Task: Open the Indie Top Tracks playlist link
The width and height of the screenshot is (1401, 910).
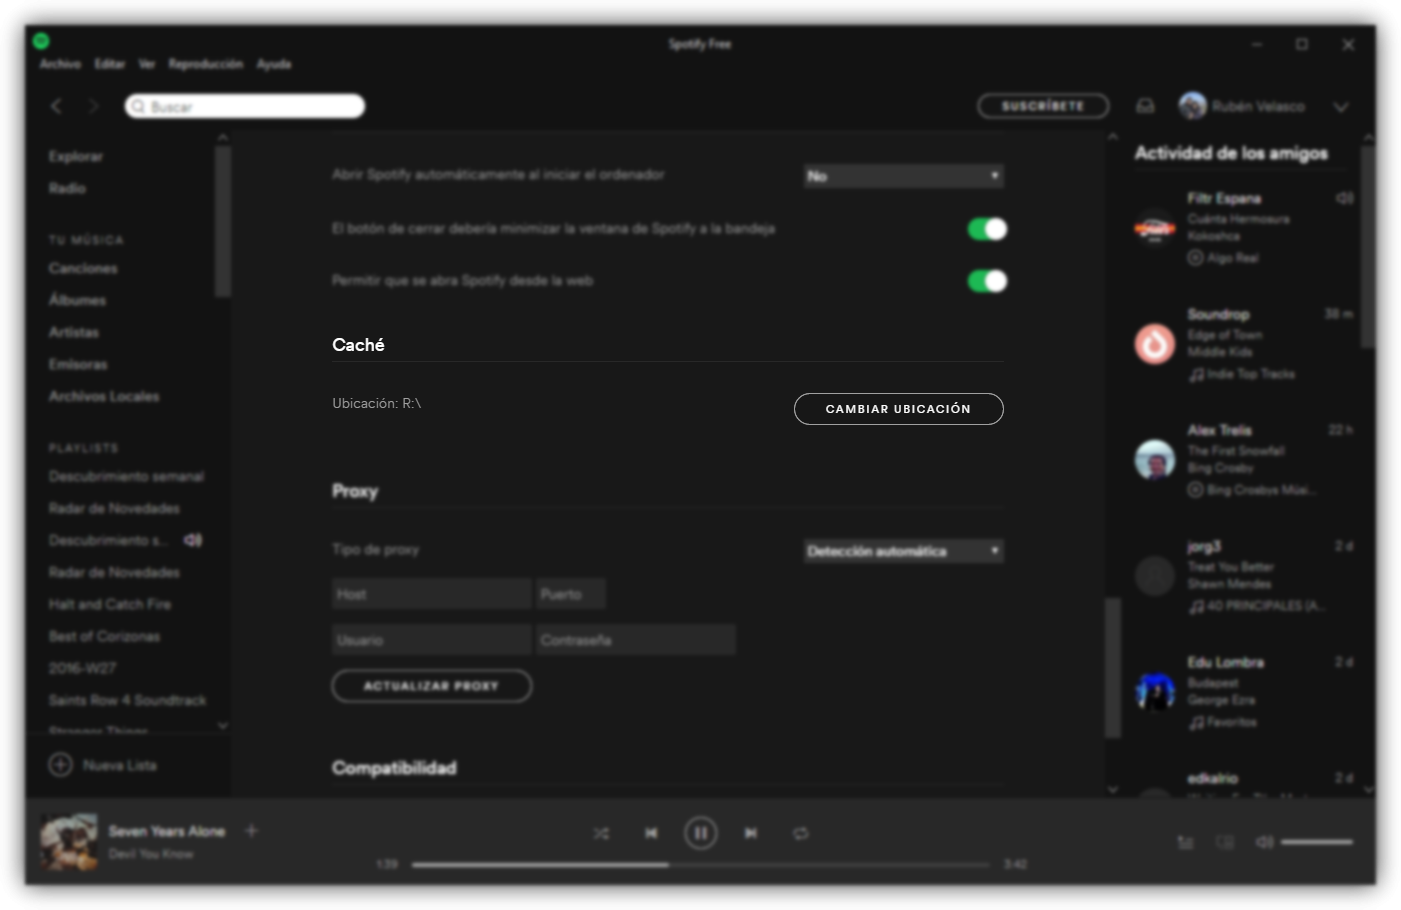Action: click(x=1250, y=374)
